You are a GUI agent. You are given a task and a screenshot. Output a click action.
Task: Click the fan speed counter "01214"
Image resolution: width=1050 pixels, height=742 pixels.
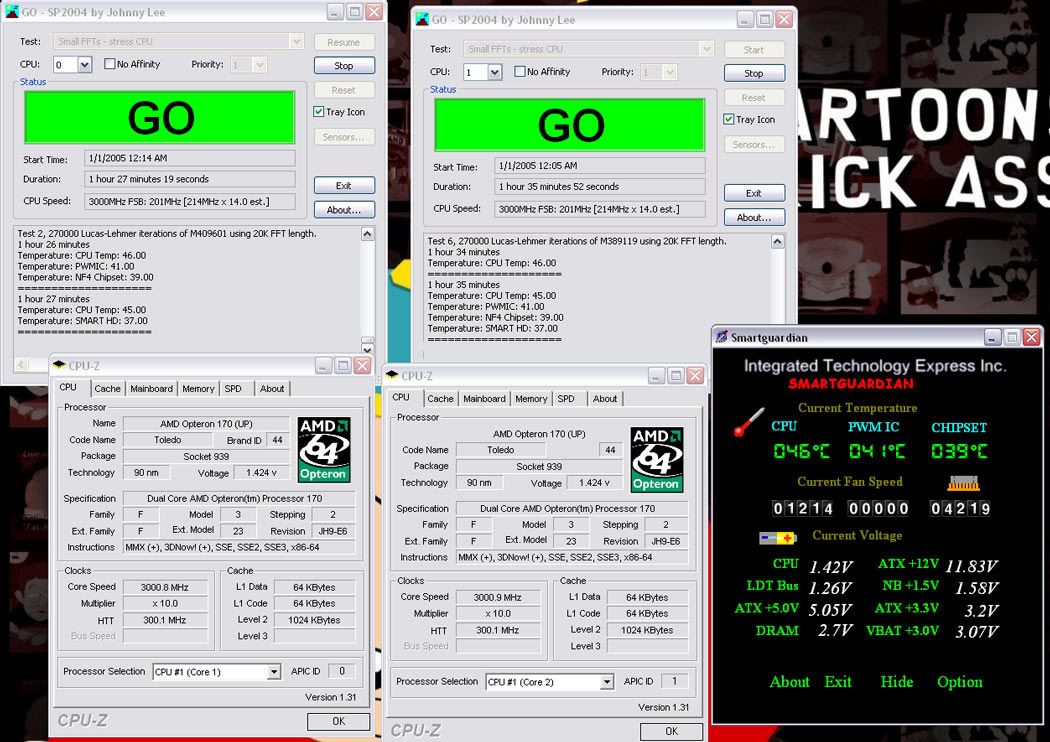pos(803,508)
